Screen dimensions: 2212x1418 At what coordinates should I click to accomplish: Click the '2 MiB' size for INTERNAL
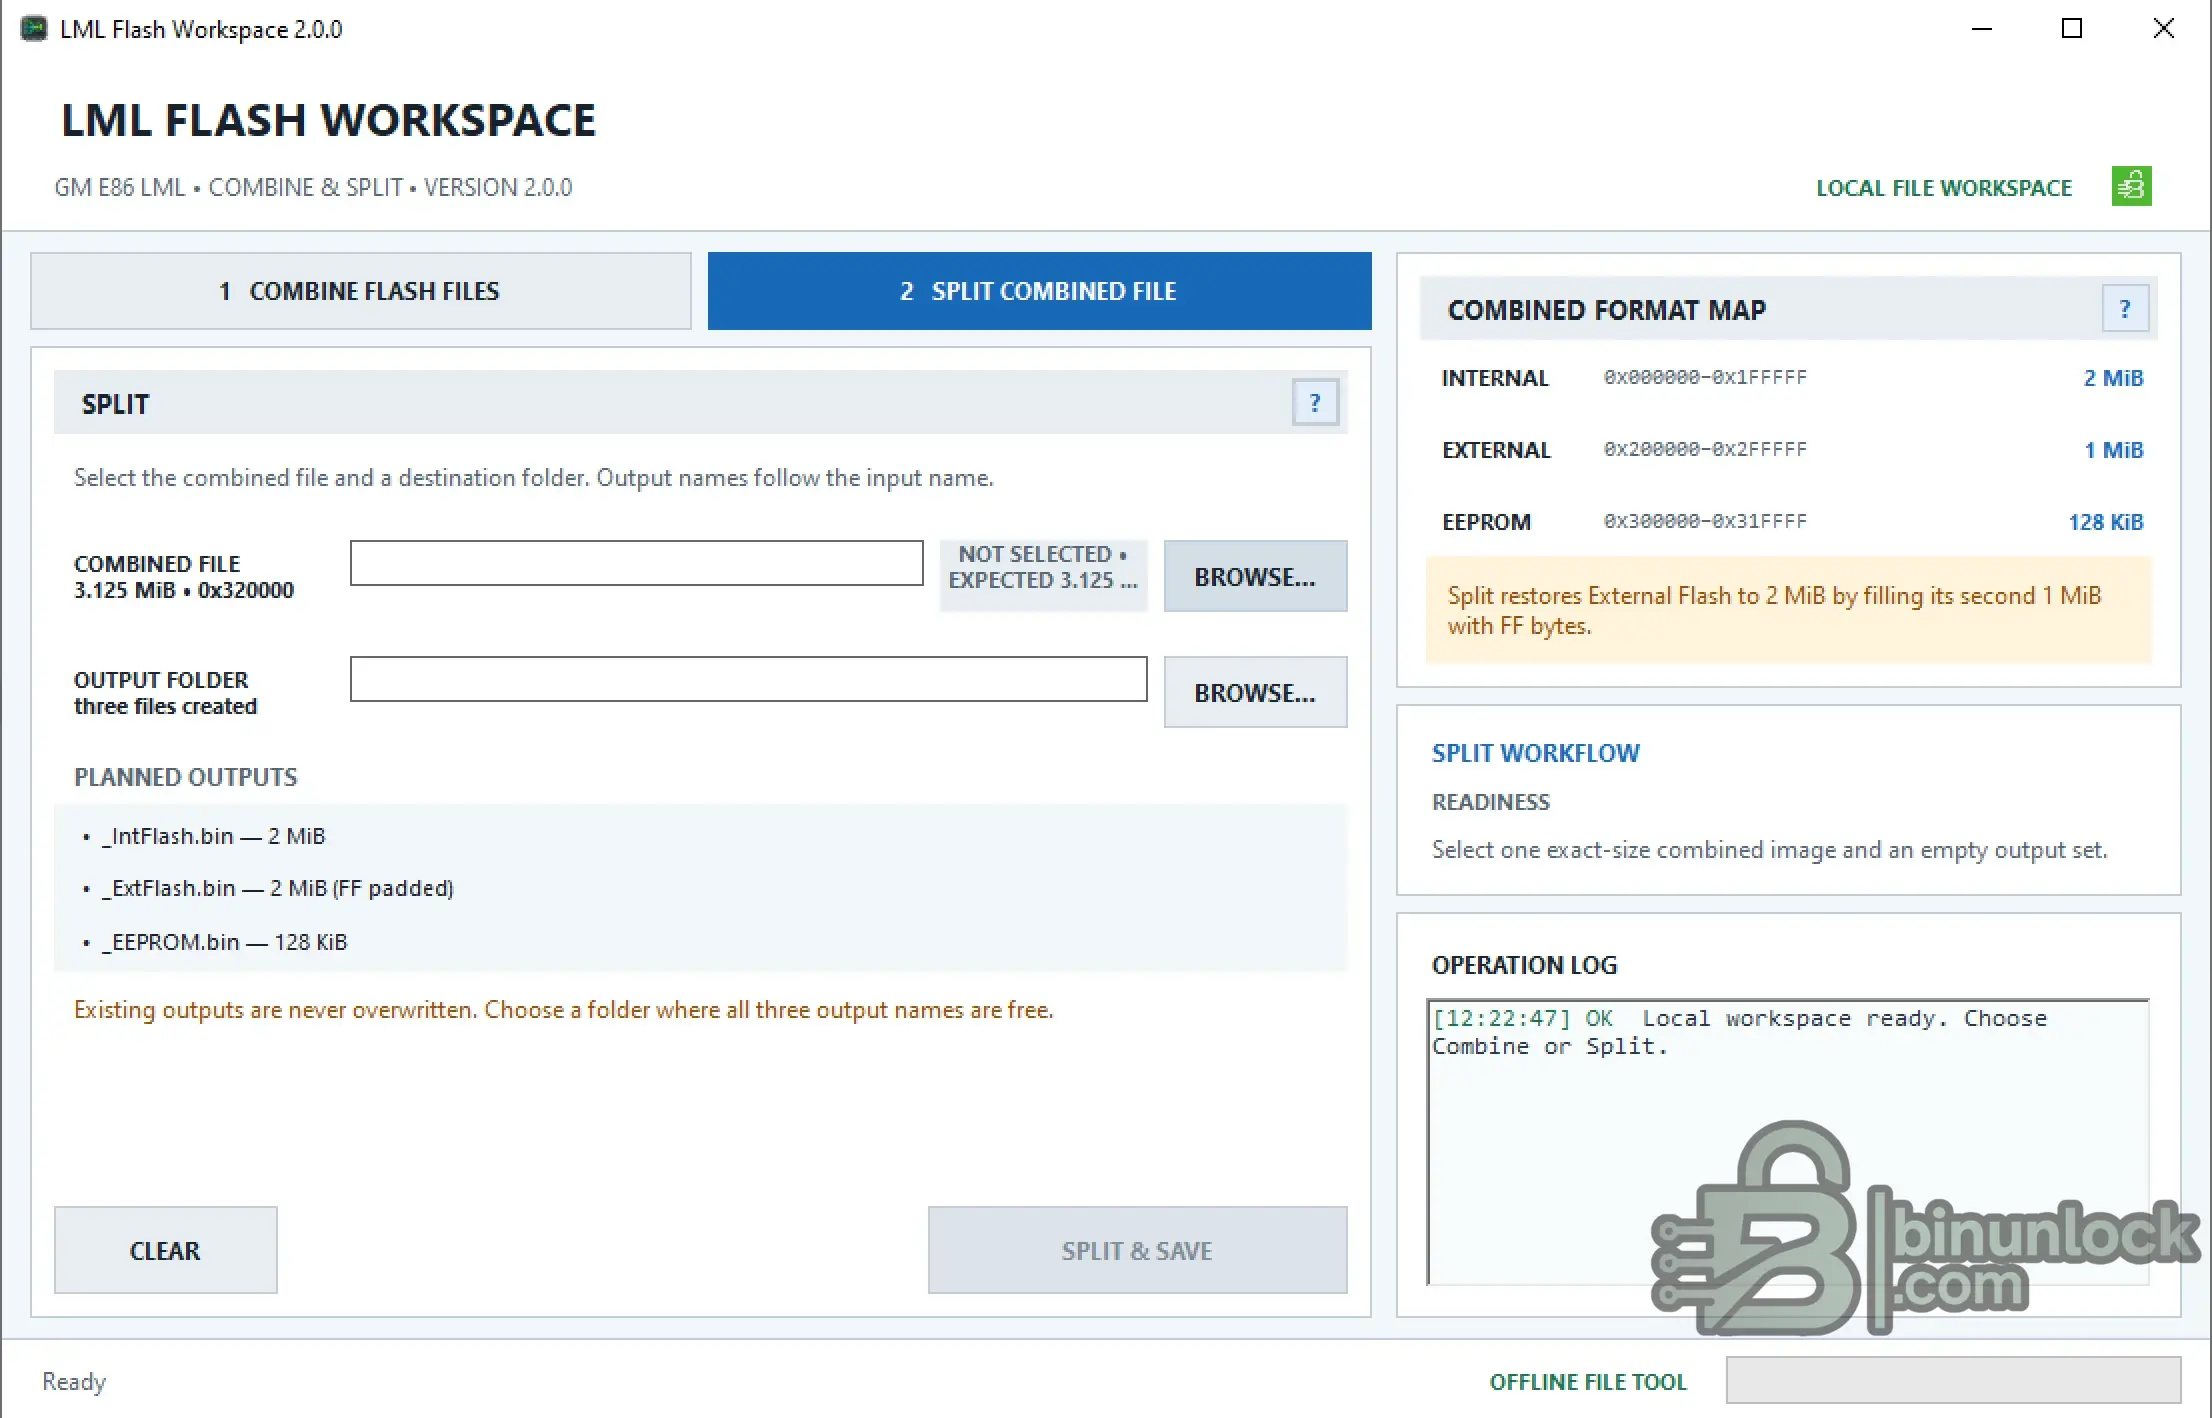click(2113, 378)
